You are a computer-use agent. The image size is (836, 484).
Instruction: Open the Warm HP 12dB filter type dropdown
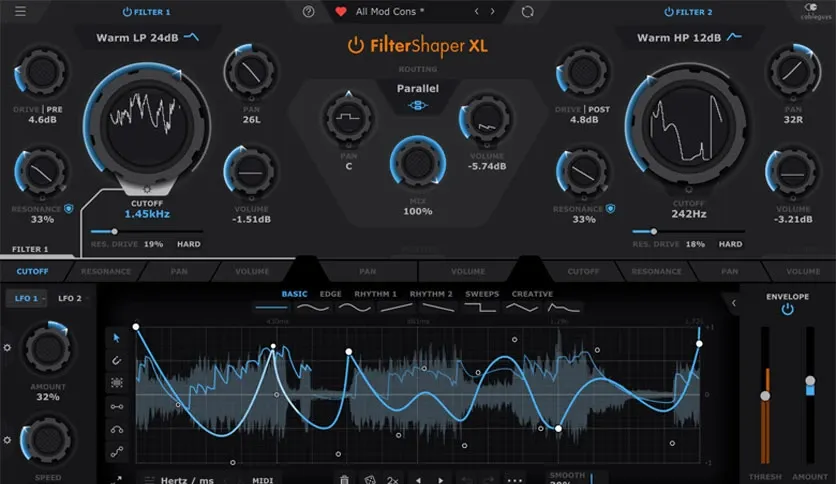(x=689, y=38)
